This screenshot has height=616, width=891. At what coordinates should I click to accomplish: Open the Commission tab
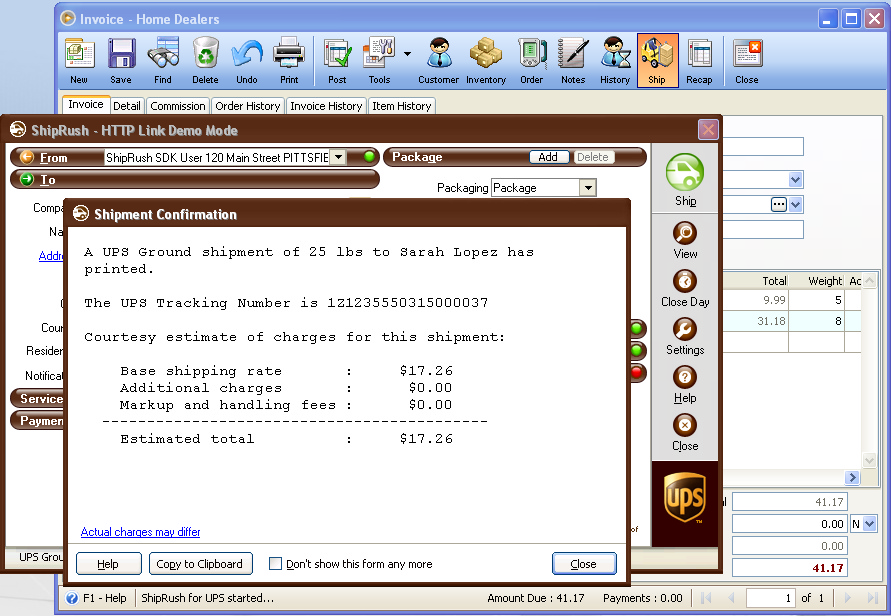tap(178, 106)
